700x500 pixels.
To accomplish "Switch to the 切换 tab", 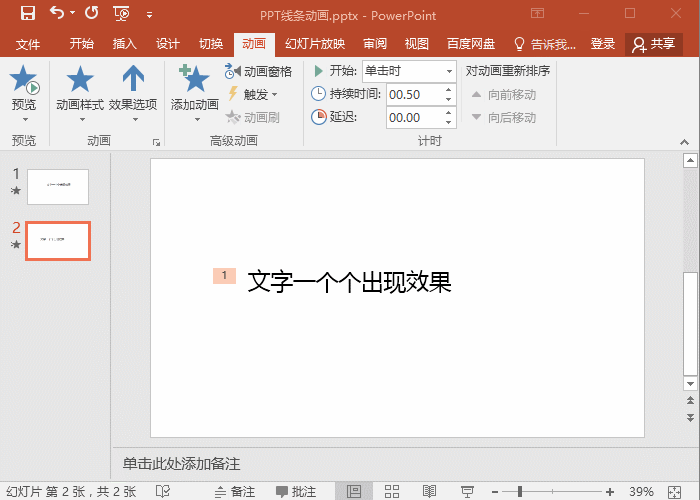I will tap(211, 44).
